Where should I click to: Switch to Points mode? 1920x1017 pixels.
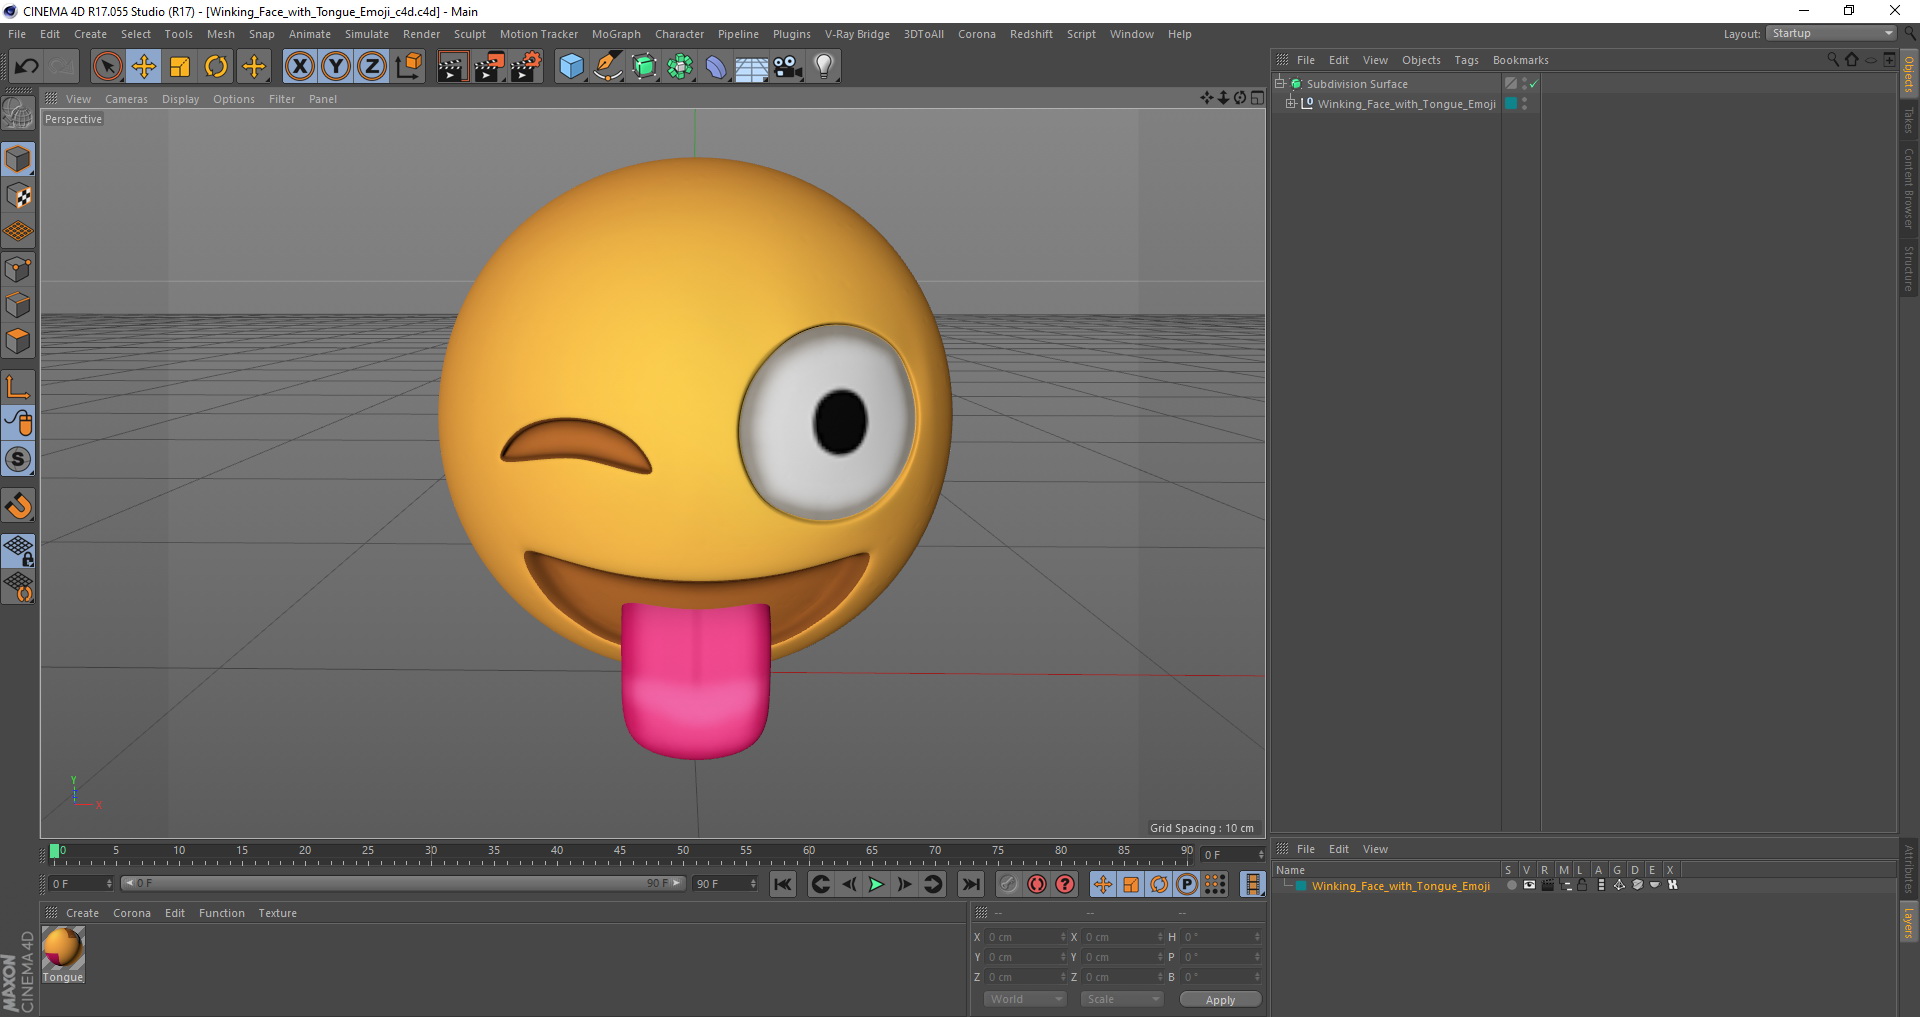tap(18, 268)
